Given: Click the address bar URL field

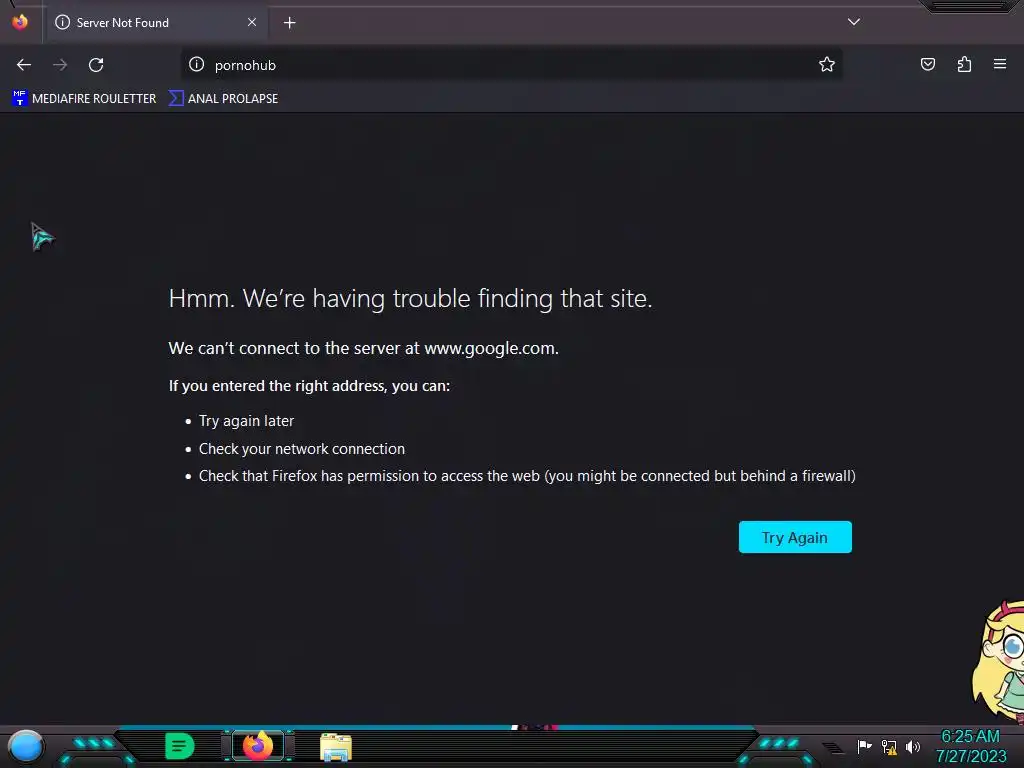Looking at the screenshot, I should point(509,65).
